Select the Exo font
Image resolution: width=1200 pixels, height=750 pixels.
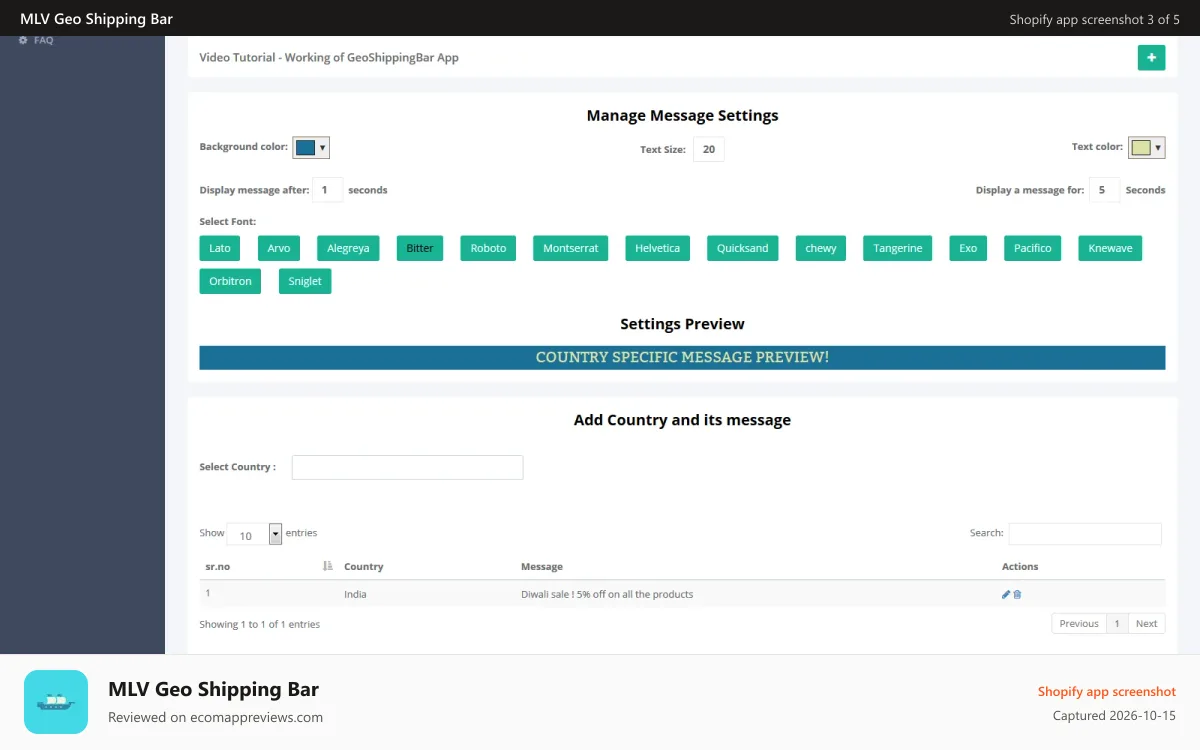point(968,248)
